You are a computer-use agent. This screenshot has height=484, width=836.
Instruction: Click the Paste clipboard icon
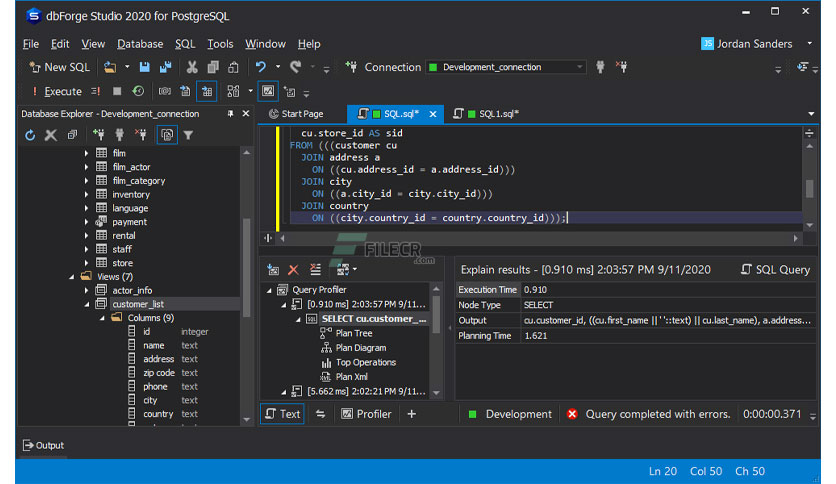pyautogui.click(x=234, y=67)
